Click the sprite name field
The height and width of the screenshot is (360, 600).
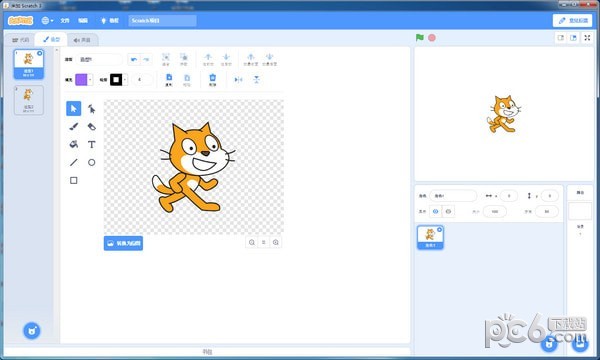453,196
